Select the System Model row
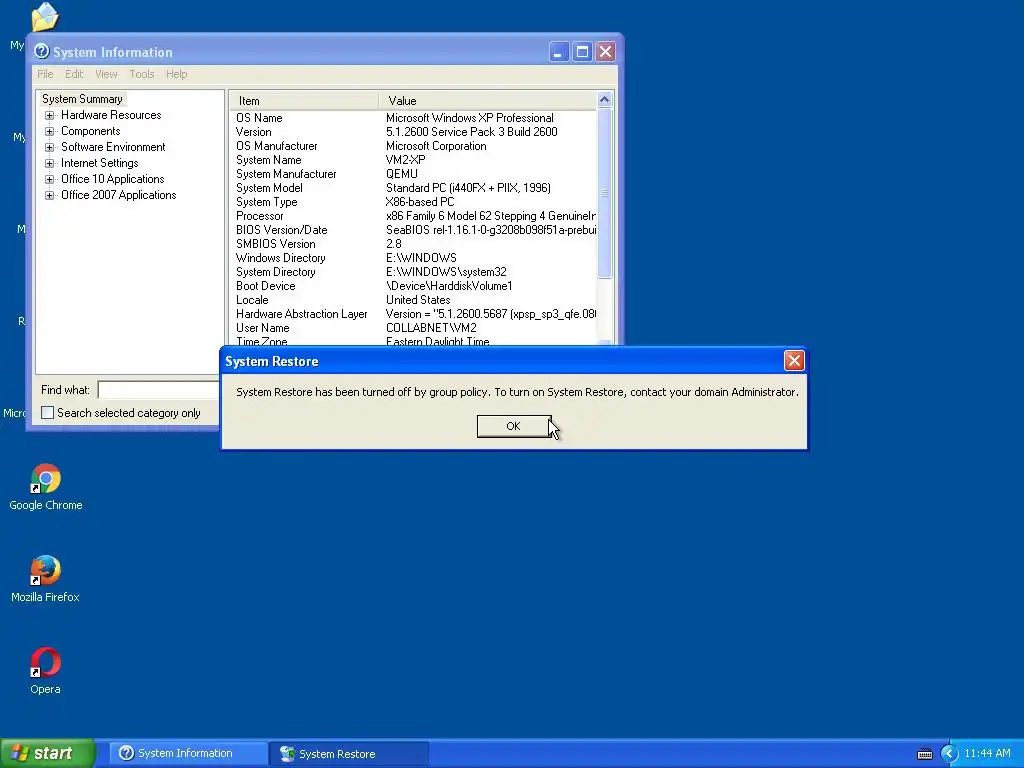 (413, 188)
